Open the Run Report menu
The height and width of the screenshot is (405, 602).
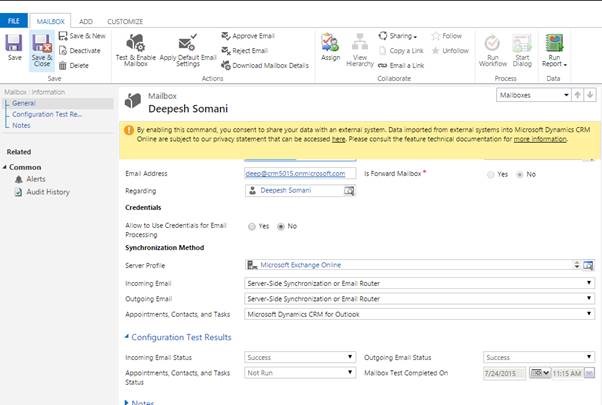554,48
